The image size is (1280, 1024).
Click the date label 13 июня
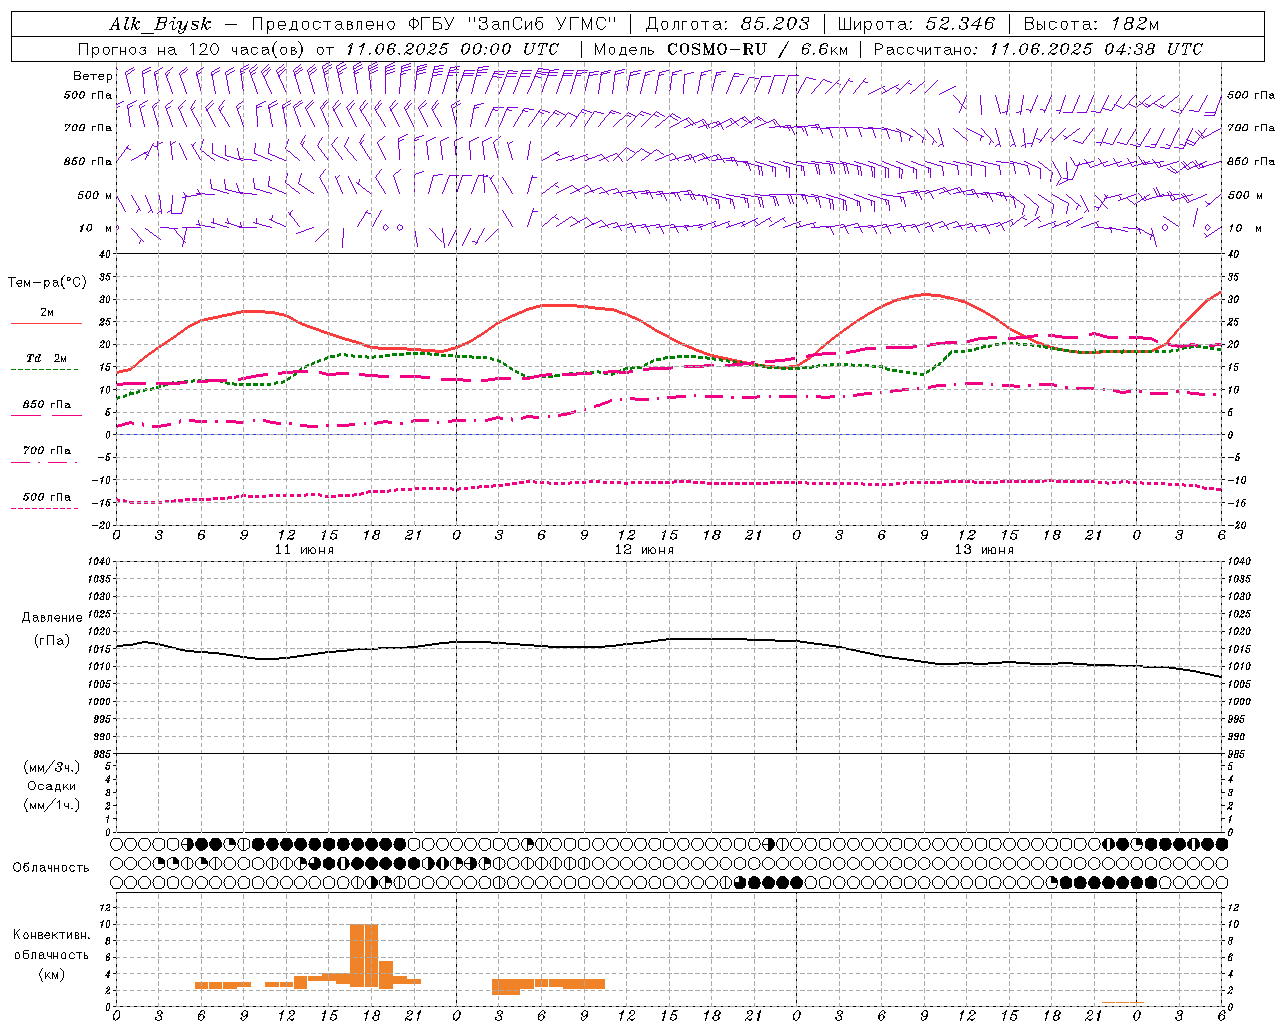(984, 550)
